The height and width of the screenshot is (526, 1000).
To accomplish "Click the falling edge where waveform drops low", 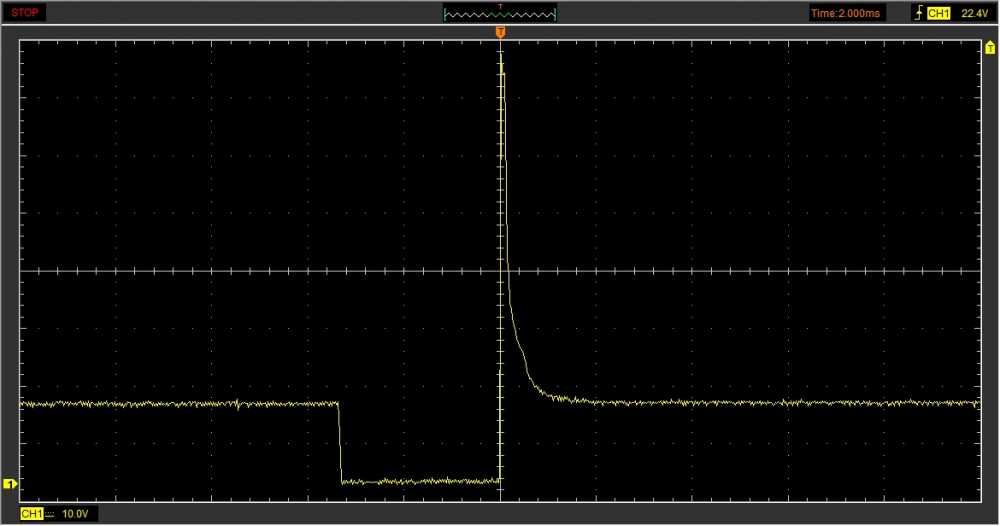I will pyautogui.click(x=340, y=442).
